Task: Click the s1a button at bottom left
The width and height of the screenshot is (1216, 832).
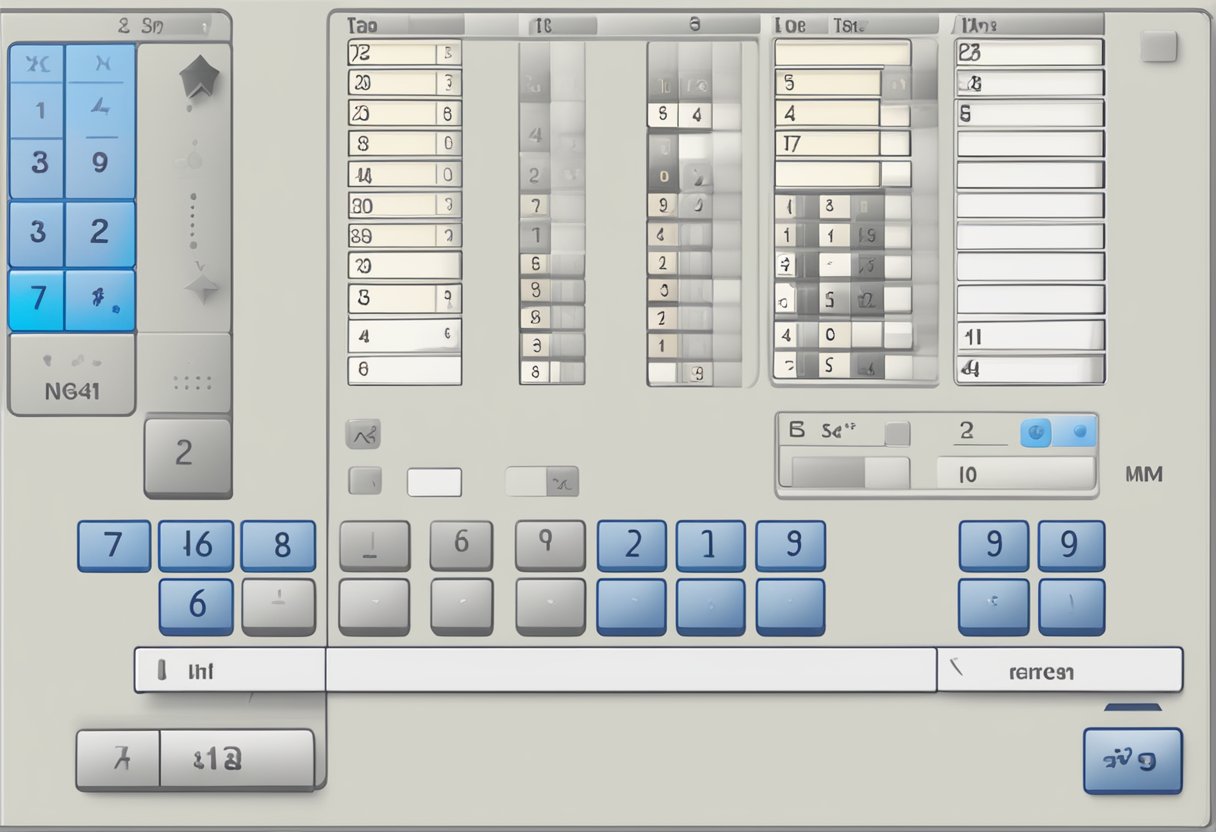Action: [x=236, y=760]
